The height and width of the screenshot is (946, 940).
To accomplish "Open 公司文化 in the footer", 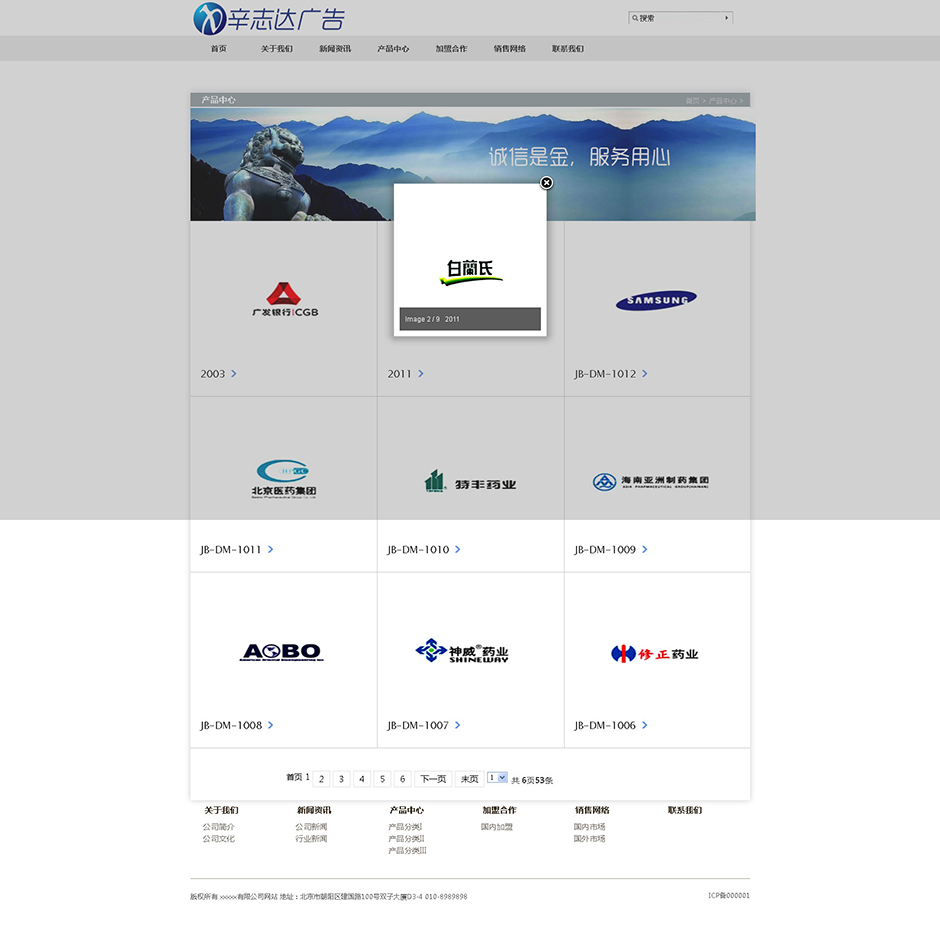I will [218, 839].
